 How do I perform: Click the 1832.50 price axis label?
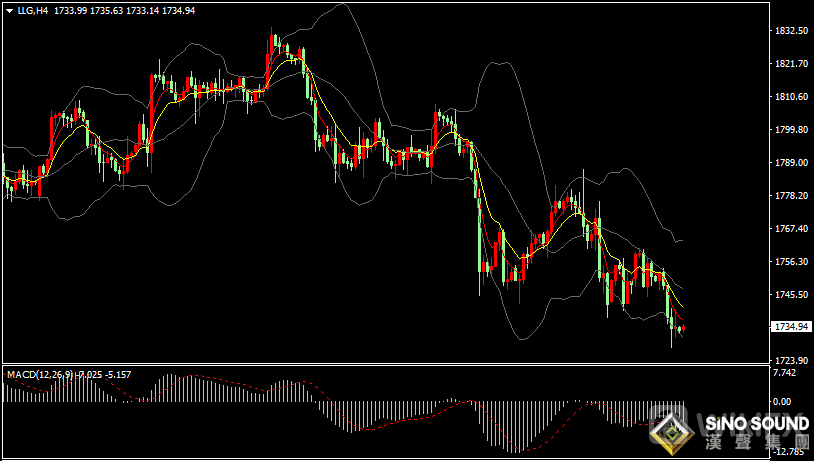791,31
